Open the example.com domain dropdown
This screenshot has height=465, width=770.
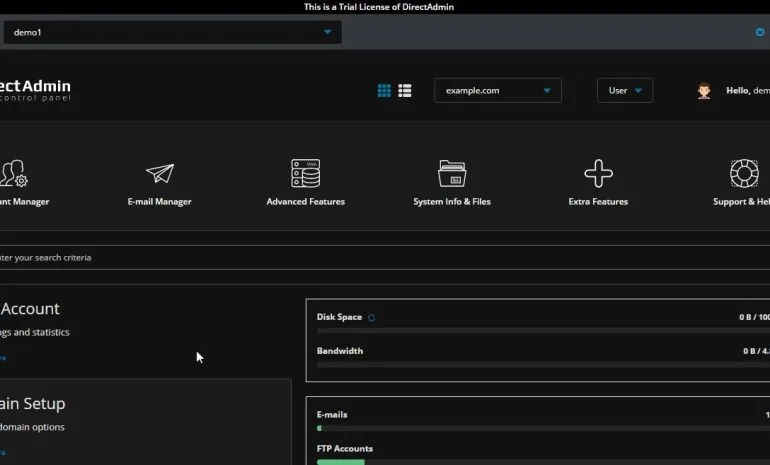pos(497,90)
